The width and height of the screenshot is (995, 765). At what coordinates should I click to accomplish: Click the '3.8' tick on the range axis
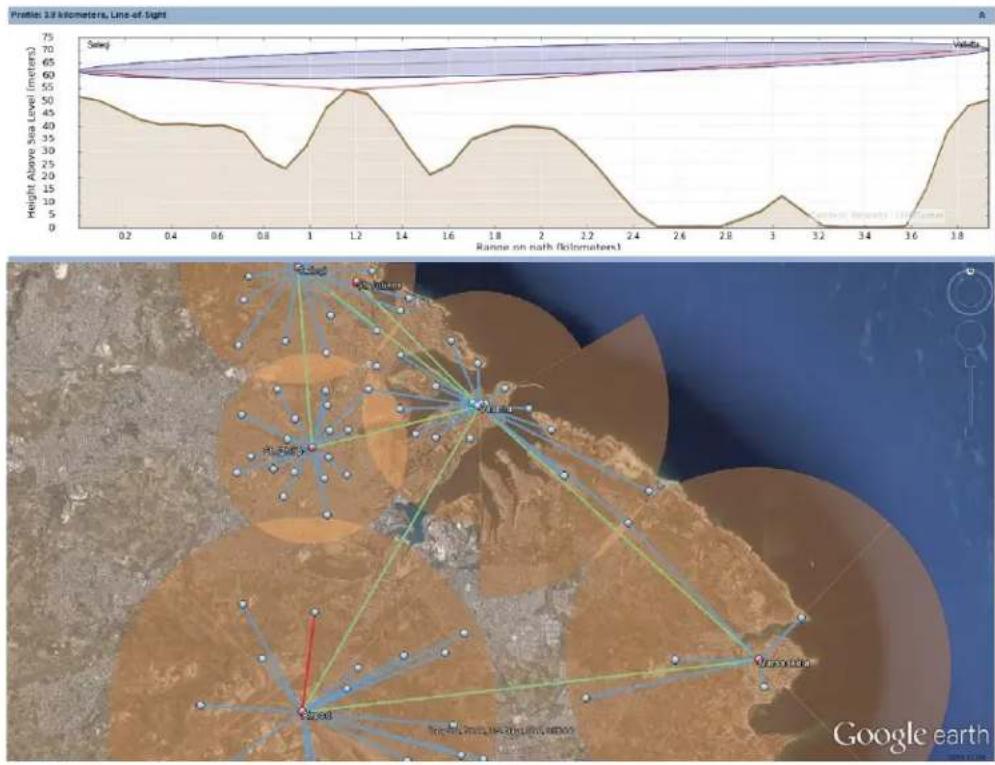(x=958, y=236)
